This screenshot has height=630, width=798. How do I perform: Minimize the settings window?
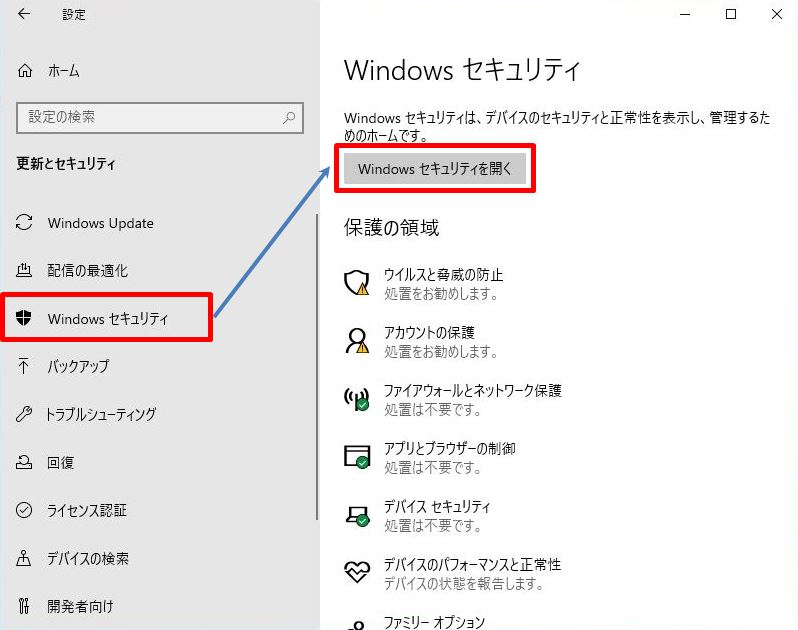point(685,14)
